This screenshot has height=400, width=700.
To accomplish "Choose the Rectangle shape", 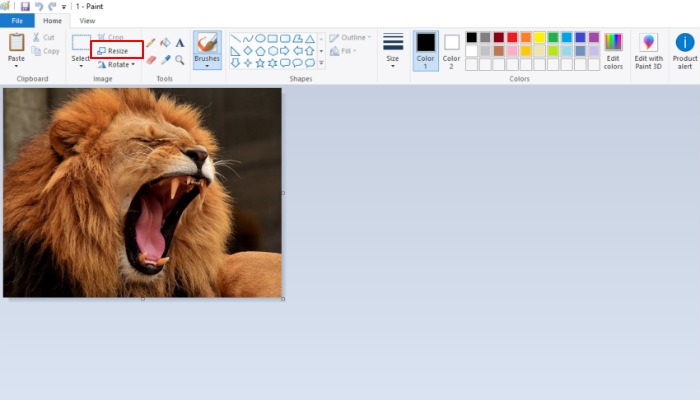I will coord(272,38).
